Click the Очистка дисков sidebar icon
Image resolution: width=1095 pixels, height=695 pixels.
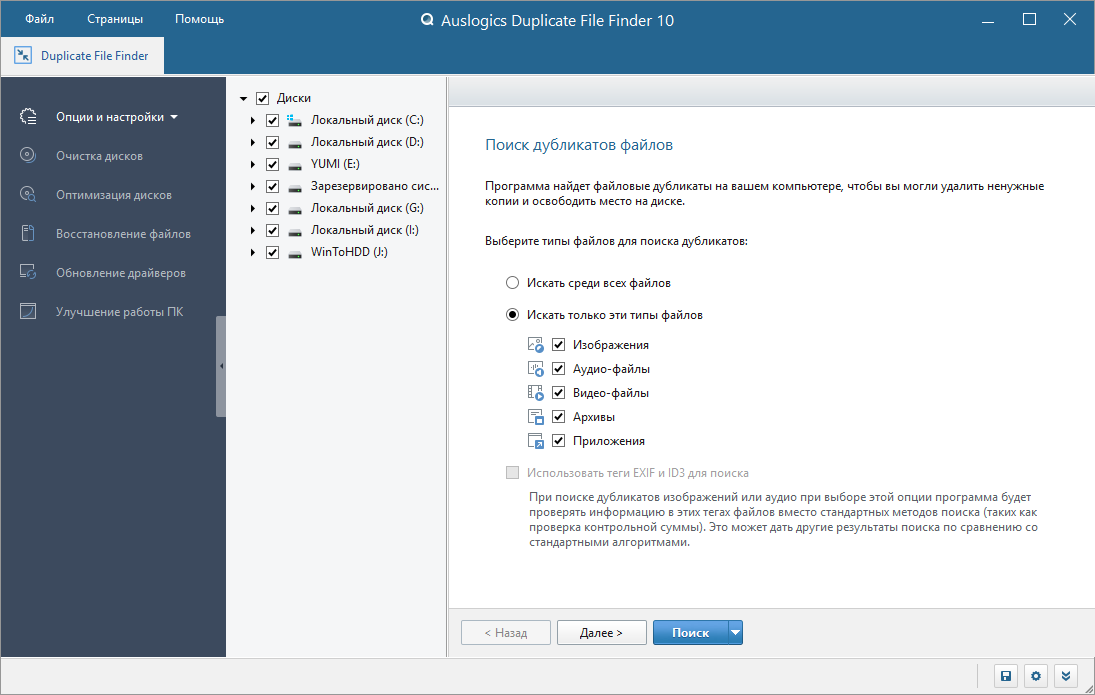pyautogui.click(x=28, y=155)
